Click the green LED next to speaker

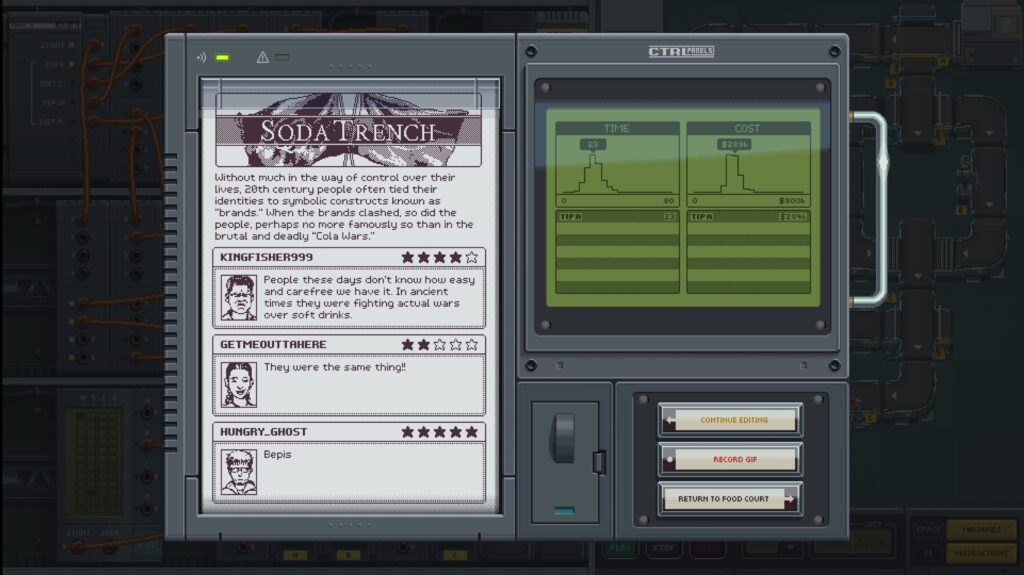(x=223, y=58)
